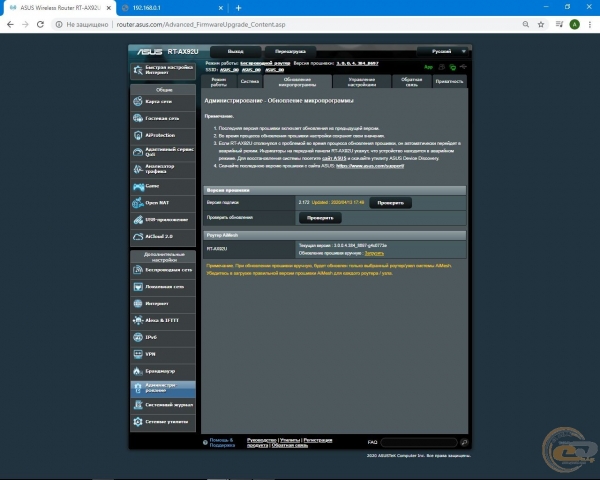
Task: Open AiCloud 2.0 in the sidebar
Action: coord(163,237)
